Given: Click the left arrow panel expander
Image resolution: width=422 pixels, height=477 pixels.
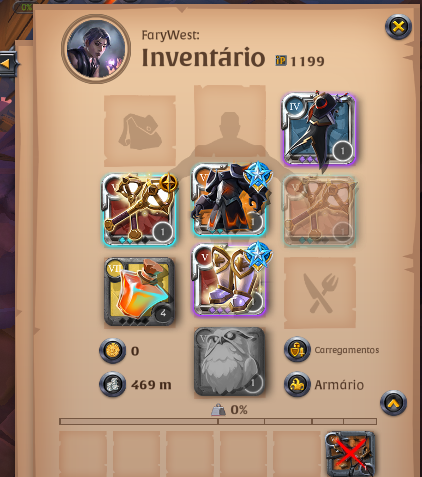Looking at the screenshot, I should [x=7, y=63].
